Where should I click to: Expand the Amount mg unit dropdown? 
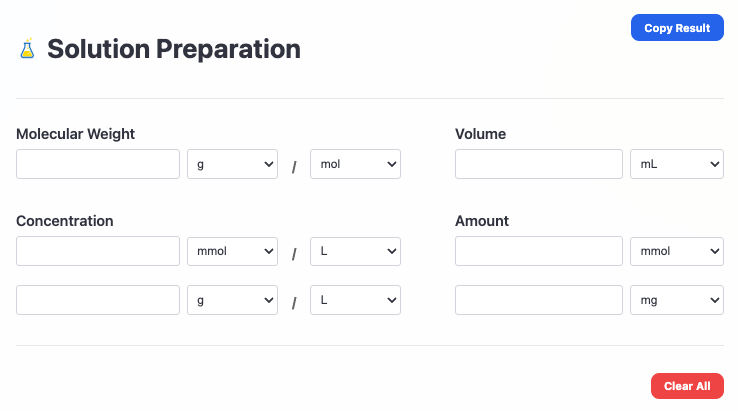pyautogui.click(x=676, y=299)
